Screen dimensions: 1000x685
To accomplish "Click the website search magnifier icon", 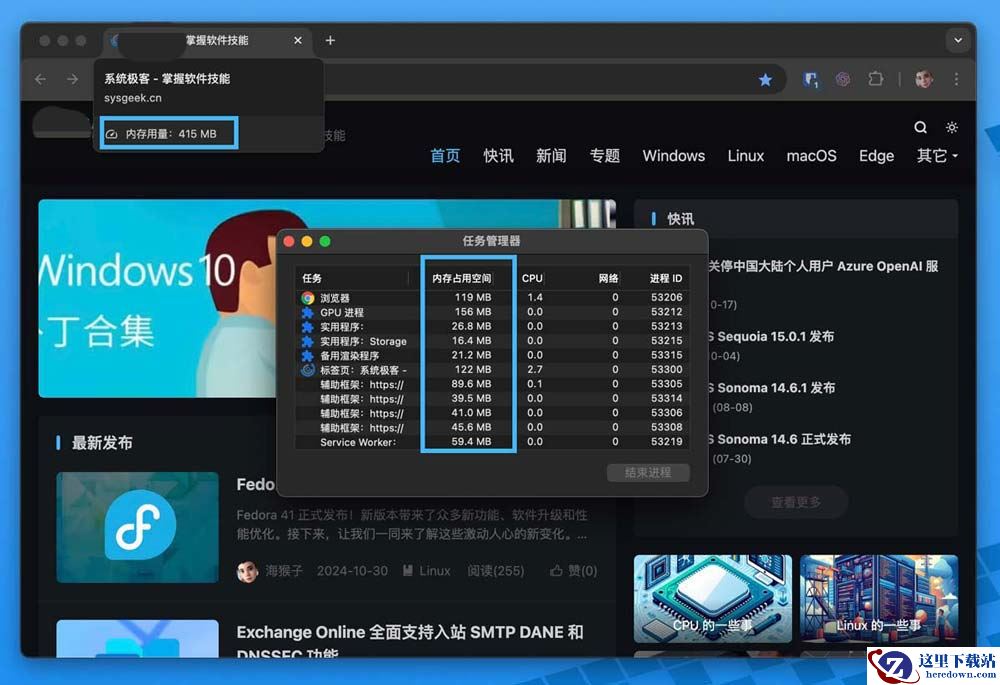I will [920, 128].
